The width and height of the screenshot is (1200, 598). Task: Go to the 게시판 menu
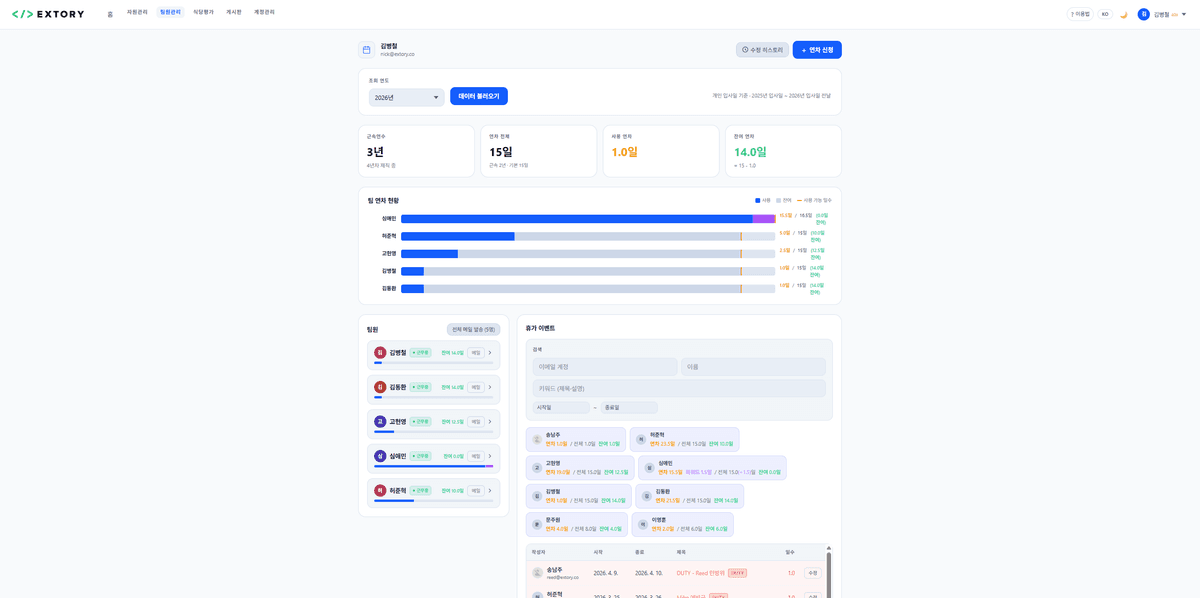(x=234, y=12)
